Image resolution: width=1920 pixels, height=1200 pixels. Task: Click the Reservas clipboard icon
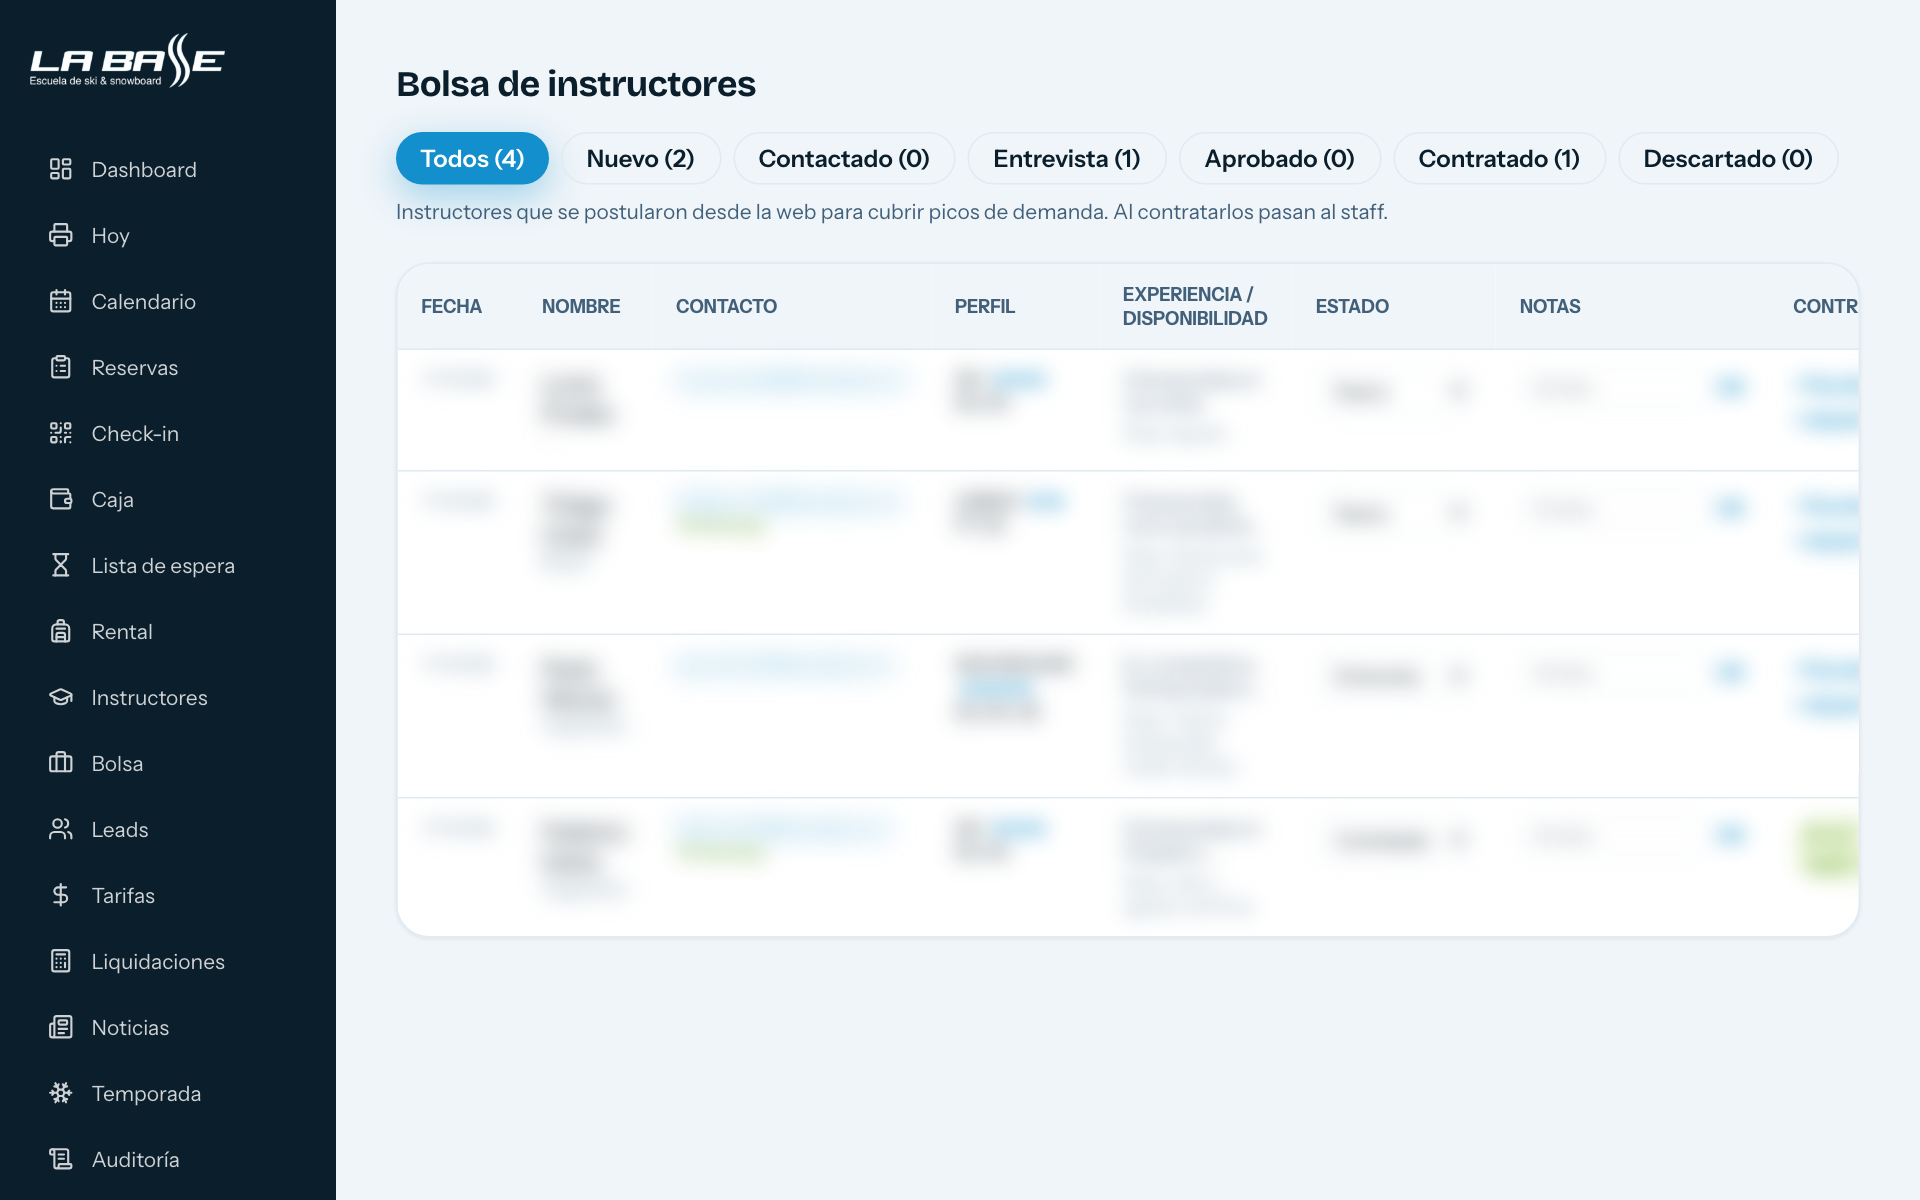coord(61,367)
